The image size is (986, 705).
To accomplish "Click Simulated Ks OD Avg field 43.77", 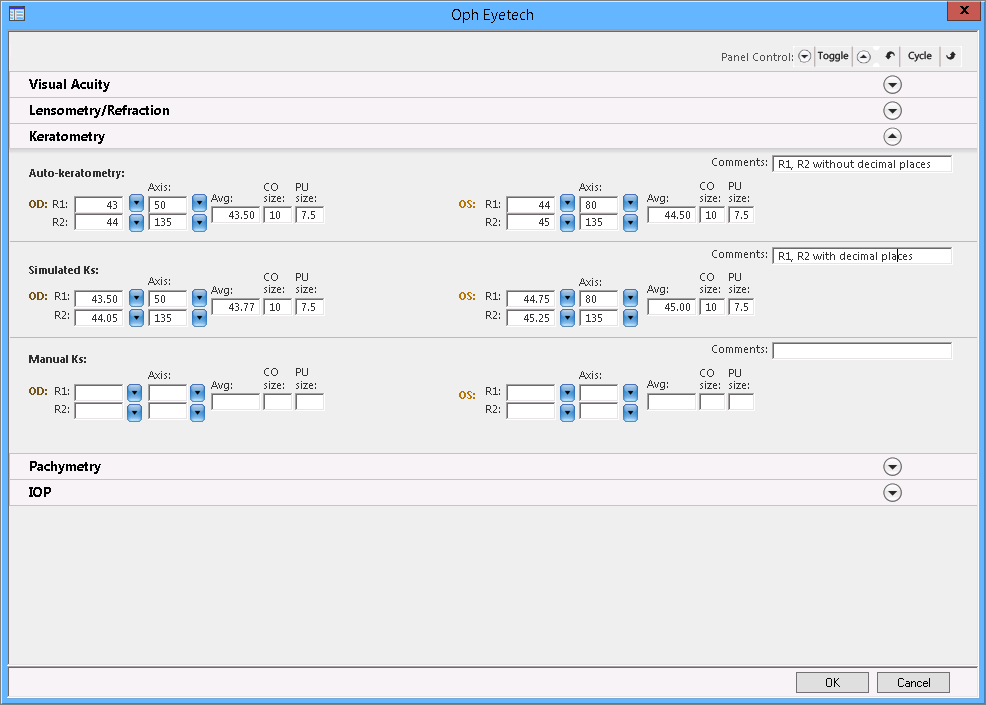I will coord(235,307).
